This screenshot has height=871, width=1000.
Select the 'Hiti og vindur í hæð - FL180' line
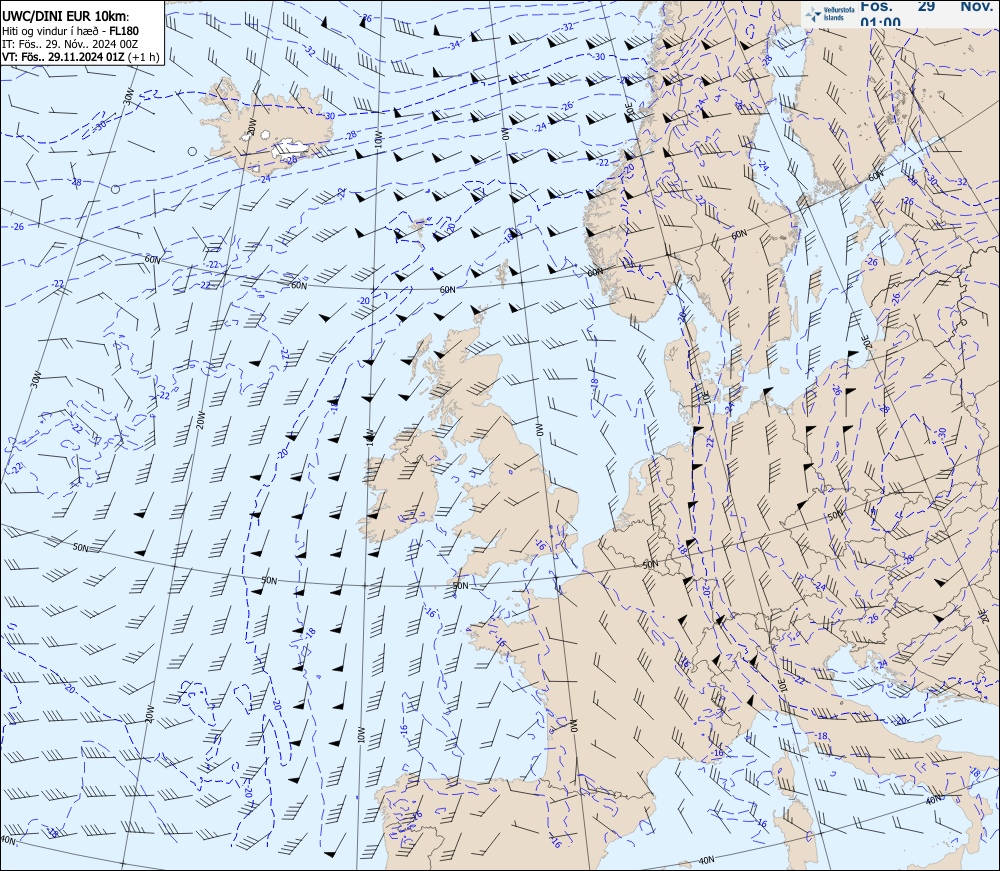70,31
